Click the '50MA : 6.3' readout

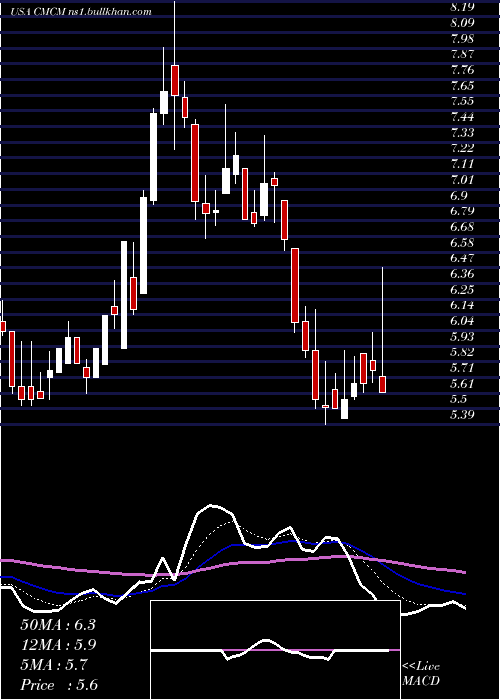58,625
